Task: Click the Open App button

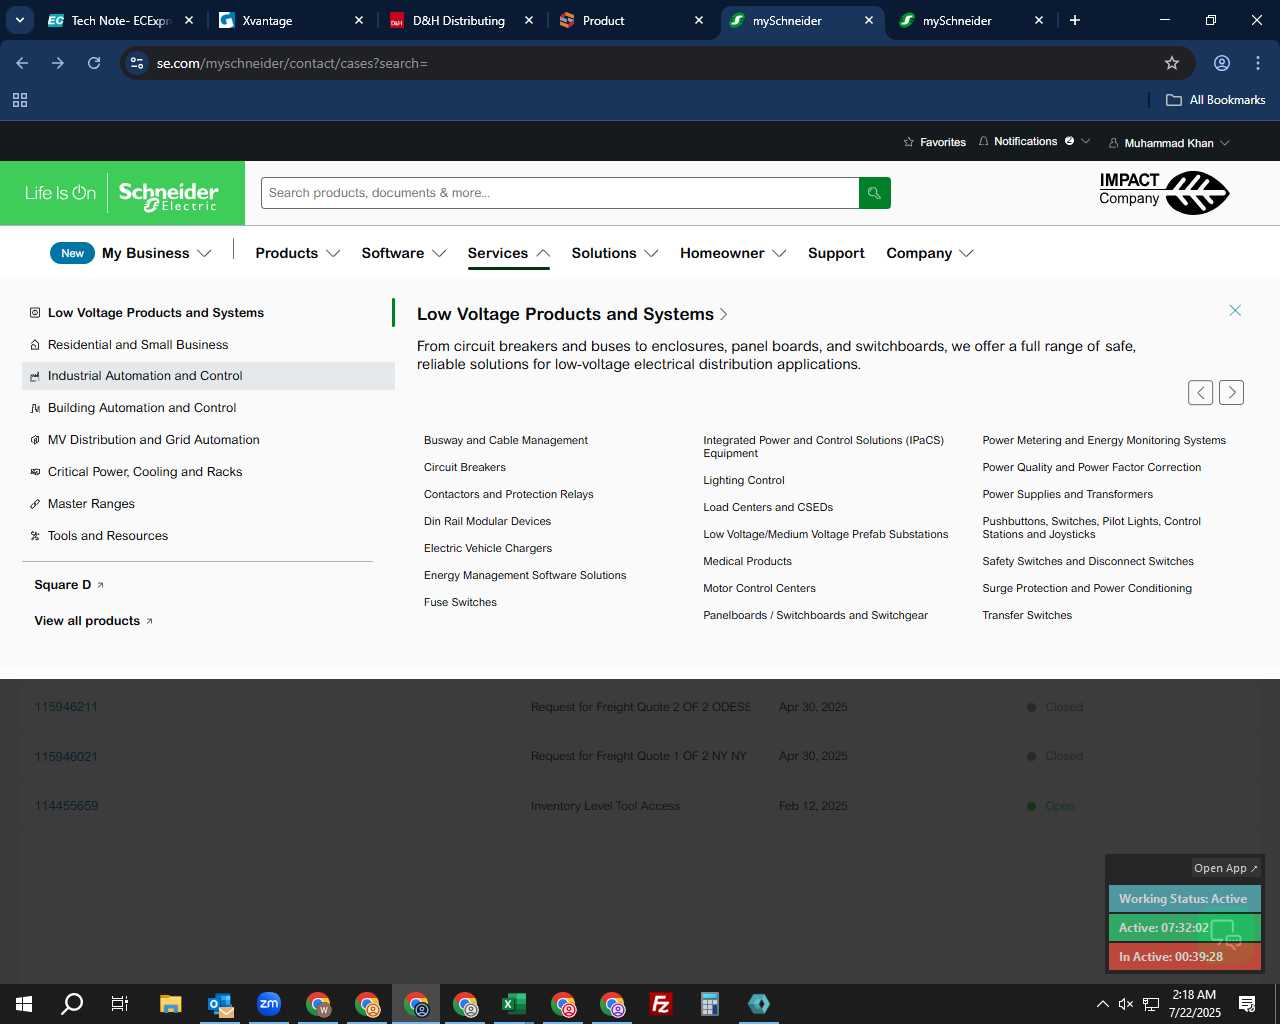Action: pos(1225,868)
